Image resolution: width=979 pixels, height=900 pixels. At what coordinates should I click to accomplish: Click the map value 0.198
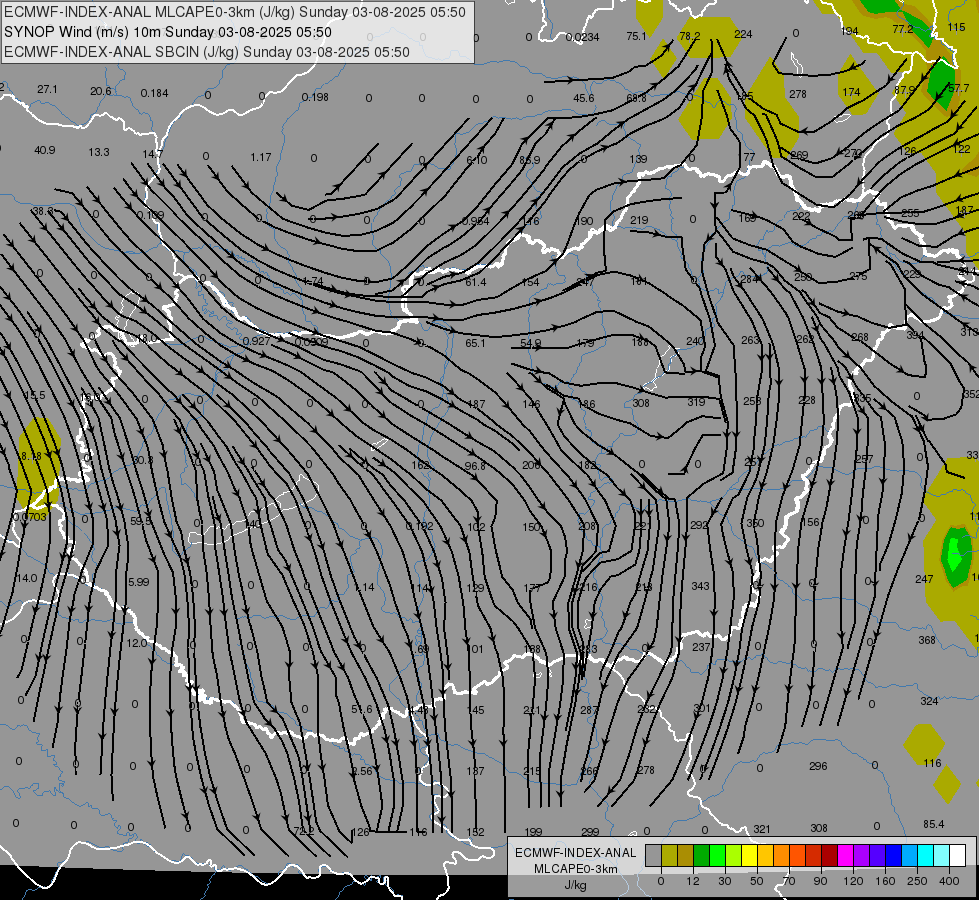pos(315,97)
